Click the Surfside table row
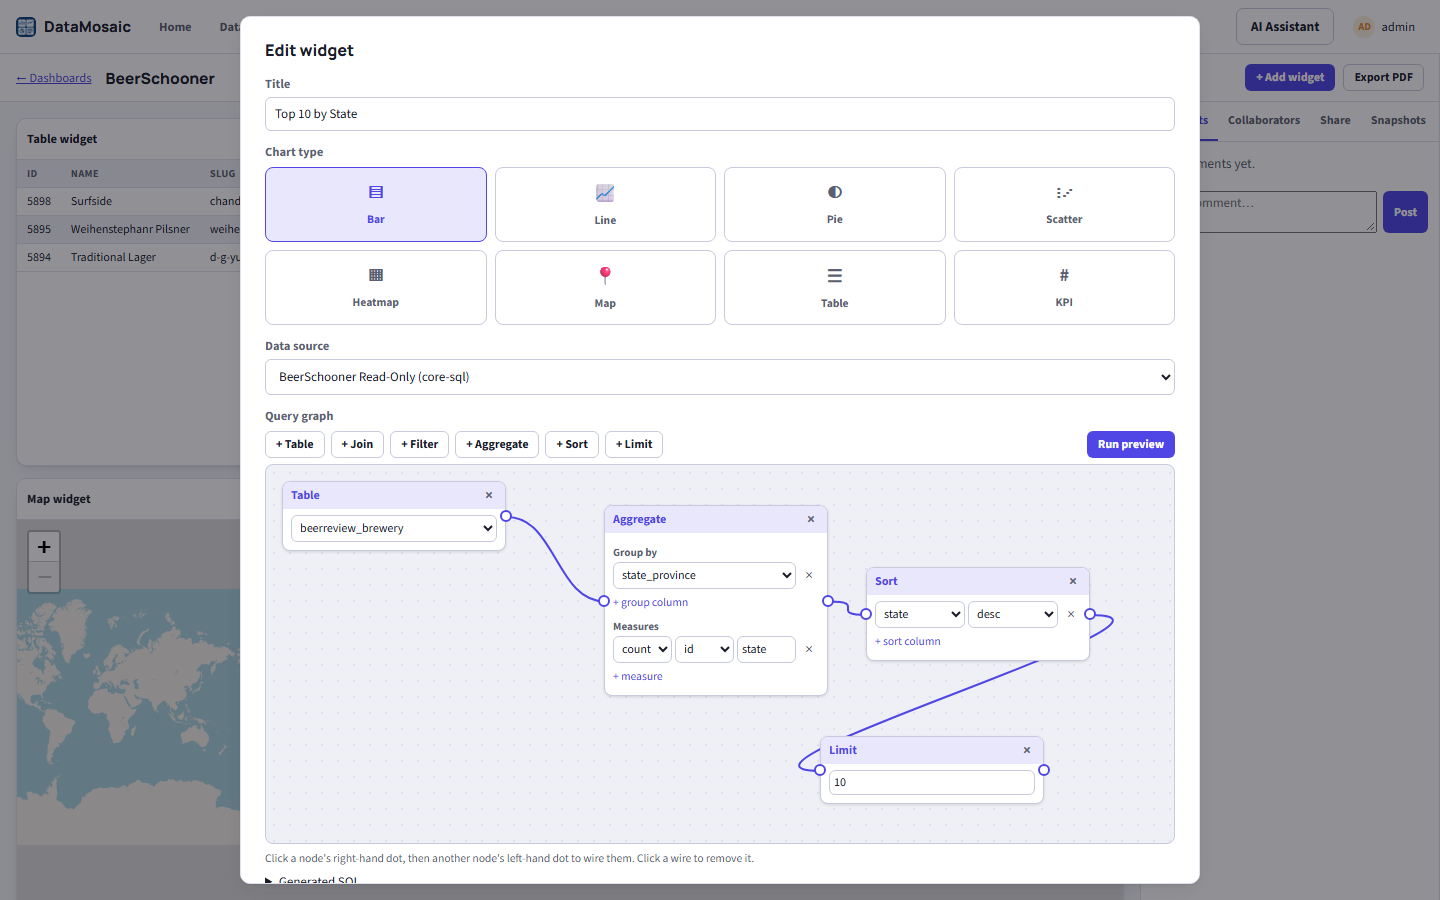Screen dimensions: 1440x900 click(x=129, y=201)
